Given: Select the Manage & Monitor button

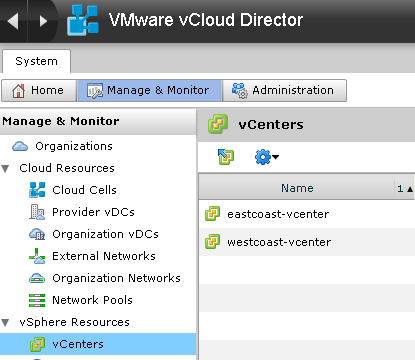Looking at the screenshot, I should click(x=149, y=90).
